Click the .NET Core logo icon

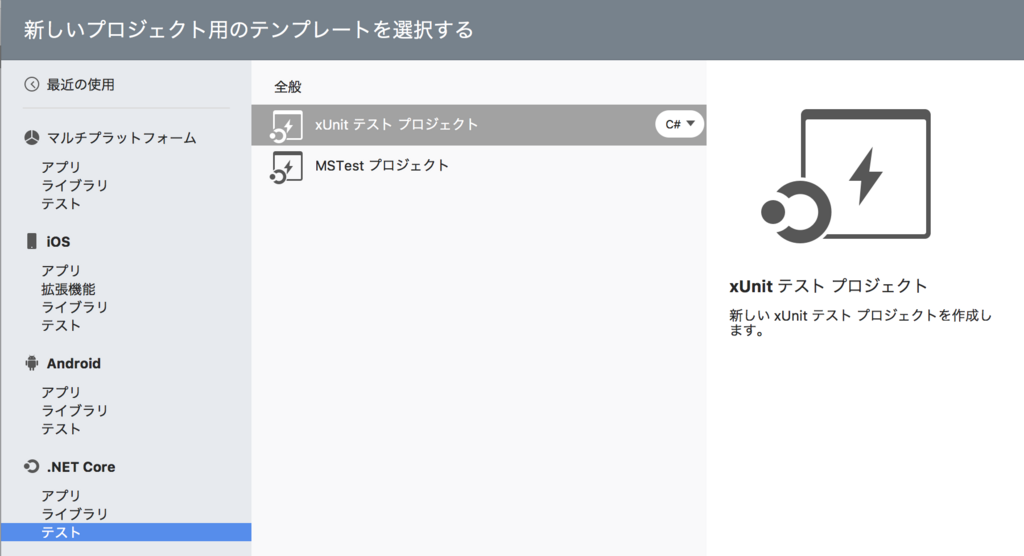[31, 466]
